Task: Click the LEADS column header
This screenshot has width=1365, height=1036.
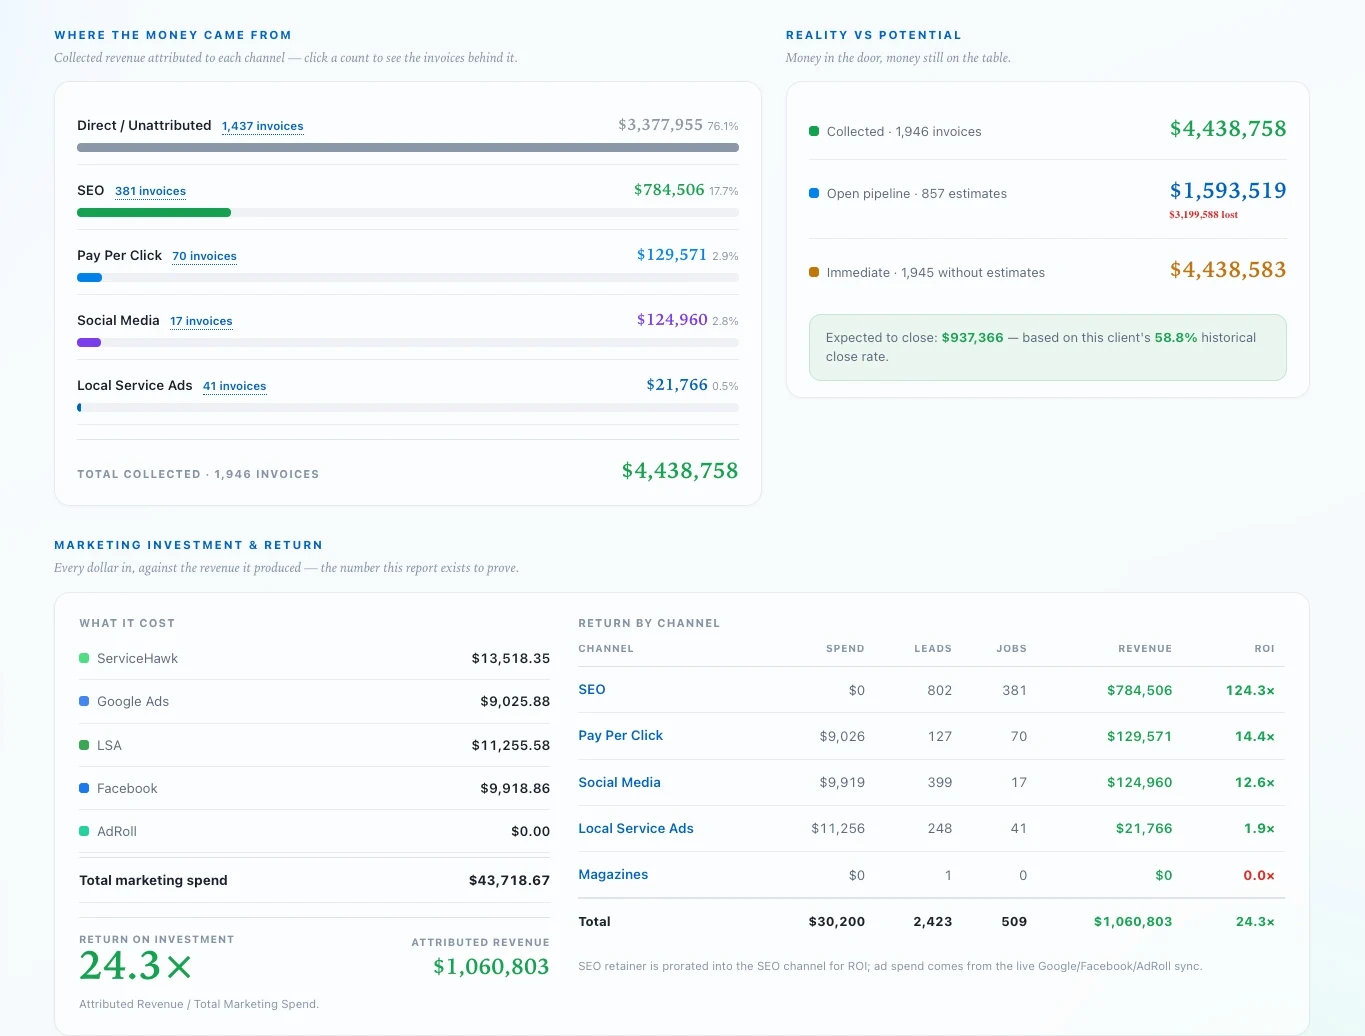Action: point(933,648)
